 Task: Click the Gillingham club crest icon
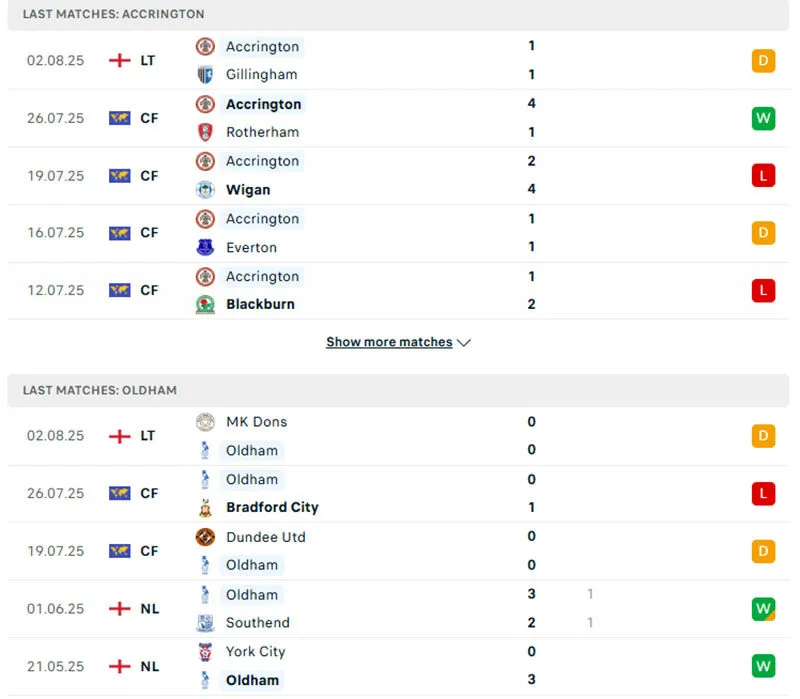click(x=205, y=74)
